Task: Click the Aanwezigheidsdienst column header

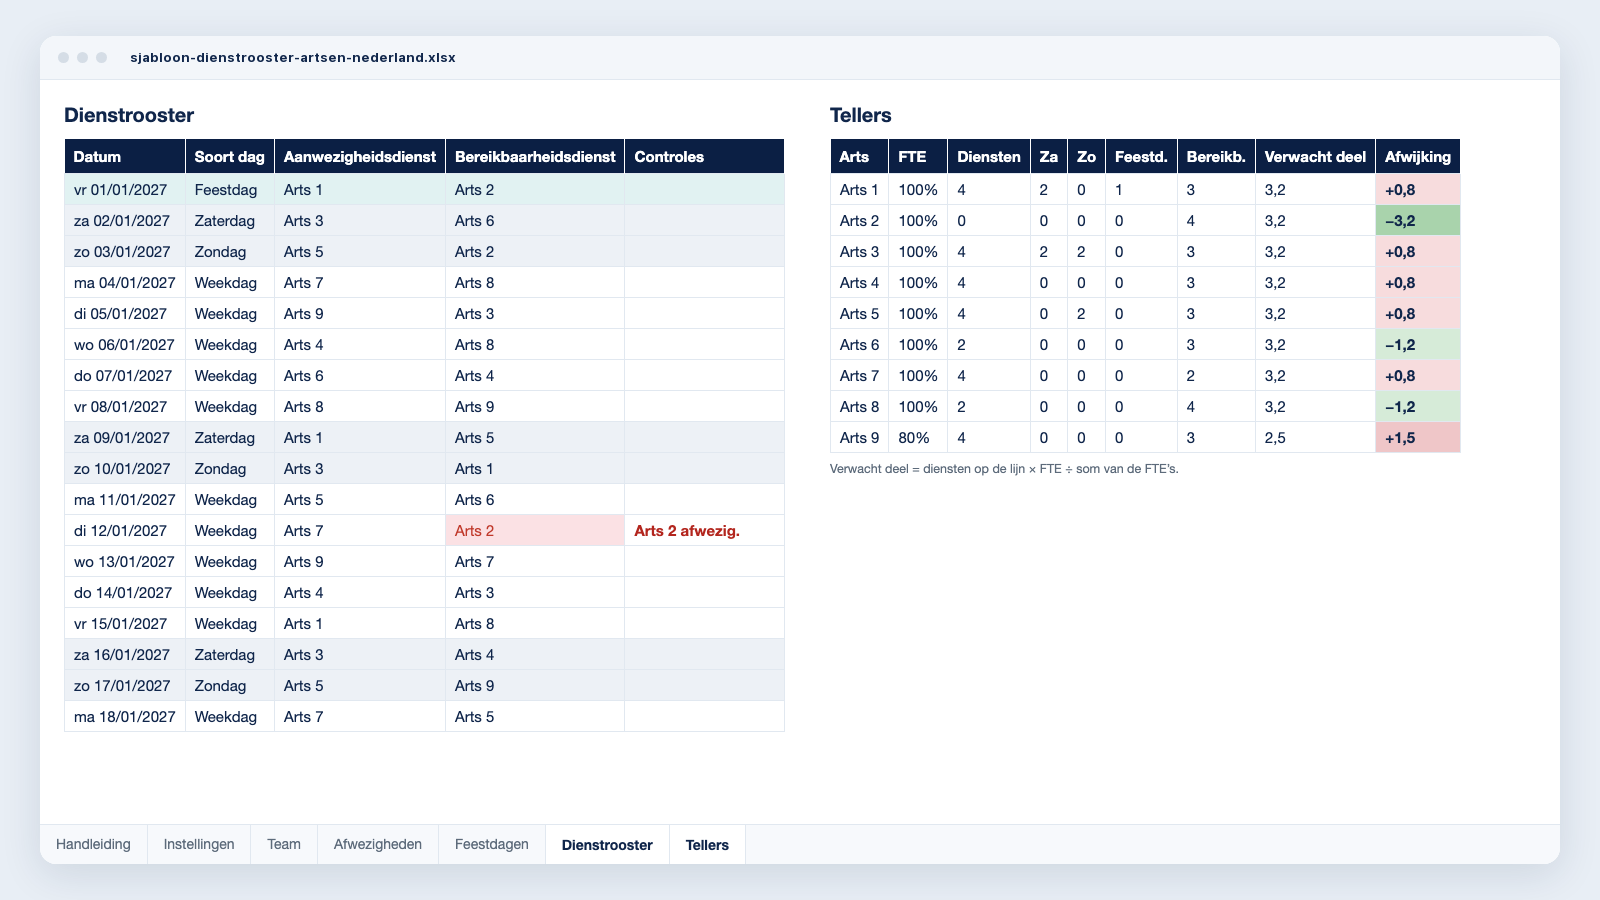Action: [x=360, y=157]
